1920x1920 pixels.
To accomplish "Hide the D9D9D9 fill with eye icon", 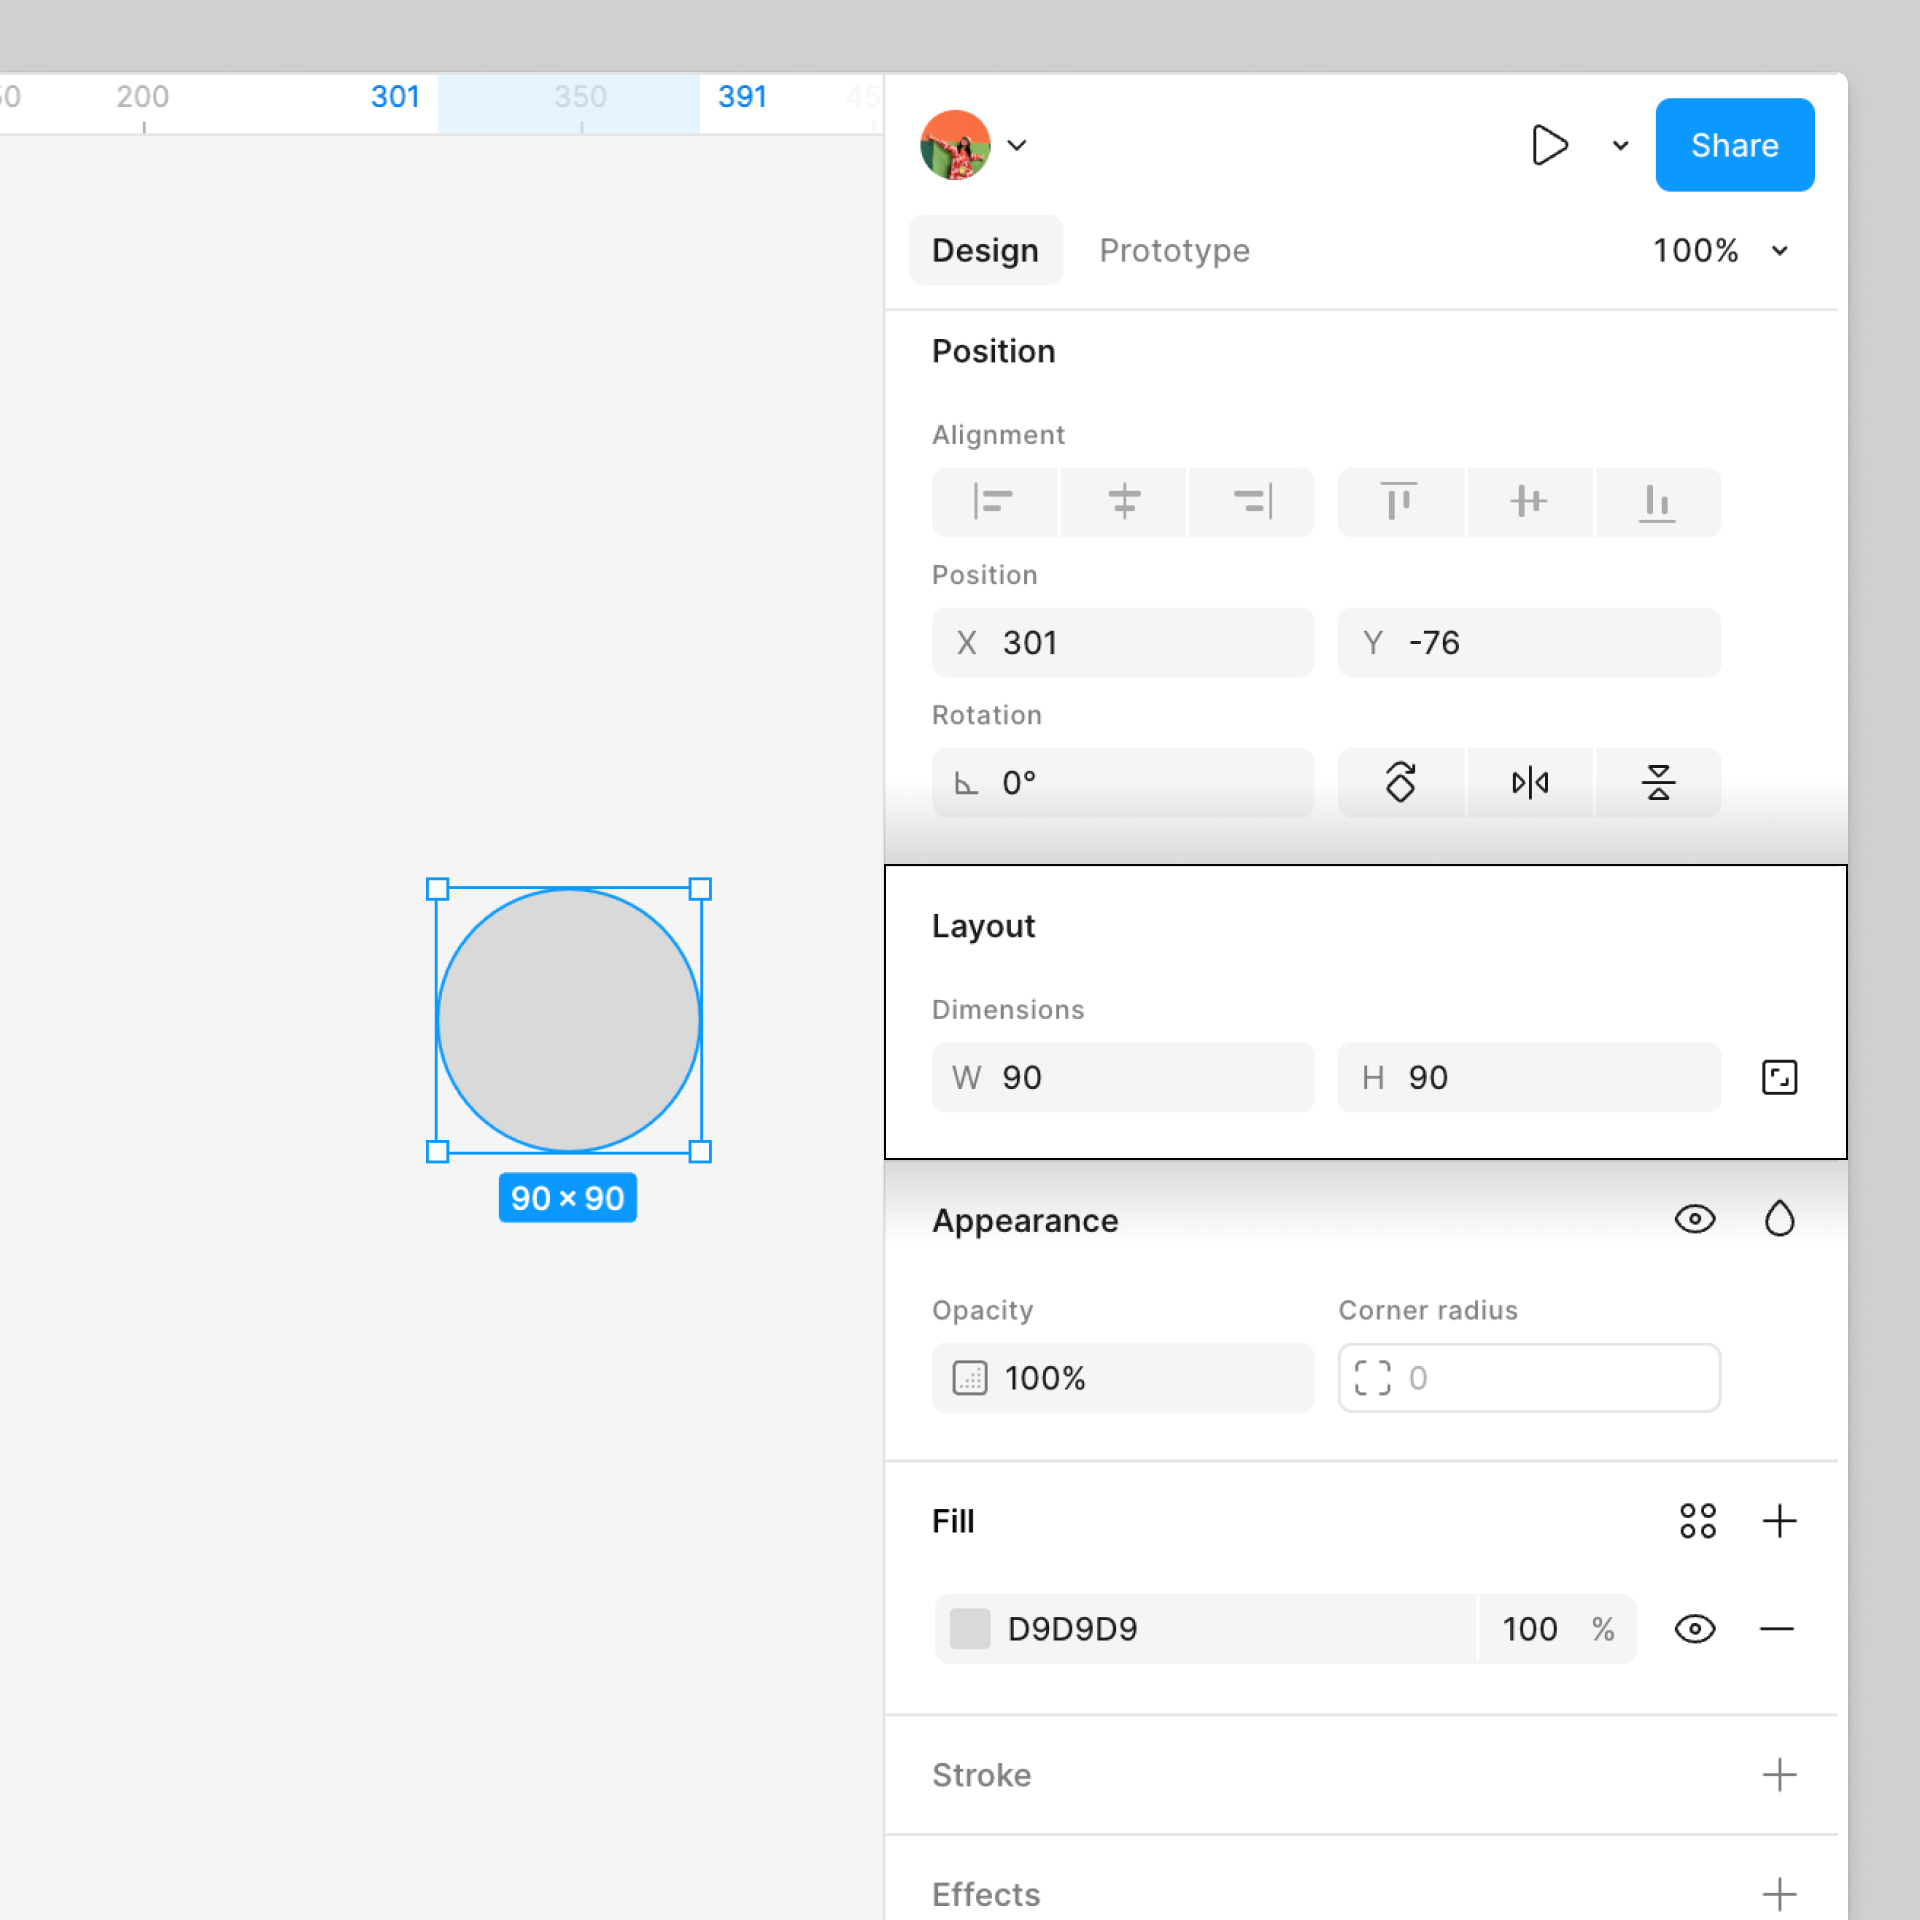I will [x=1694, y=1629].
